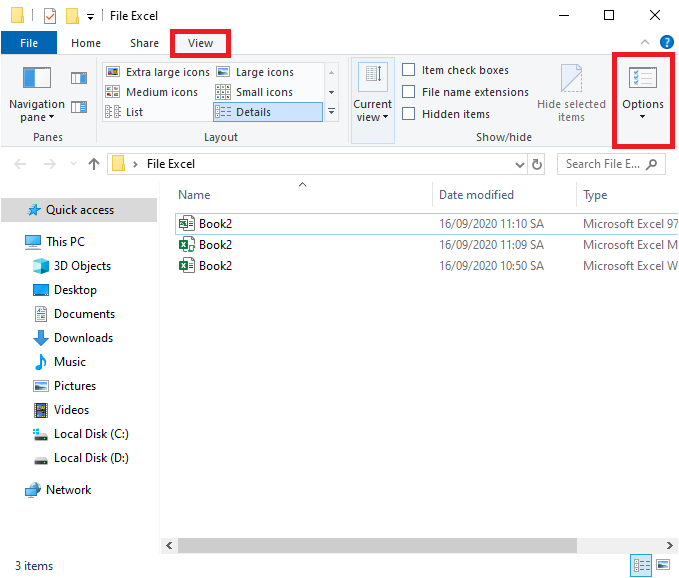This screenshot has width=679, height=578.
Task: Open the address bar history dropdown
Action: point(518,164)
